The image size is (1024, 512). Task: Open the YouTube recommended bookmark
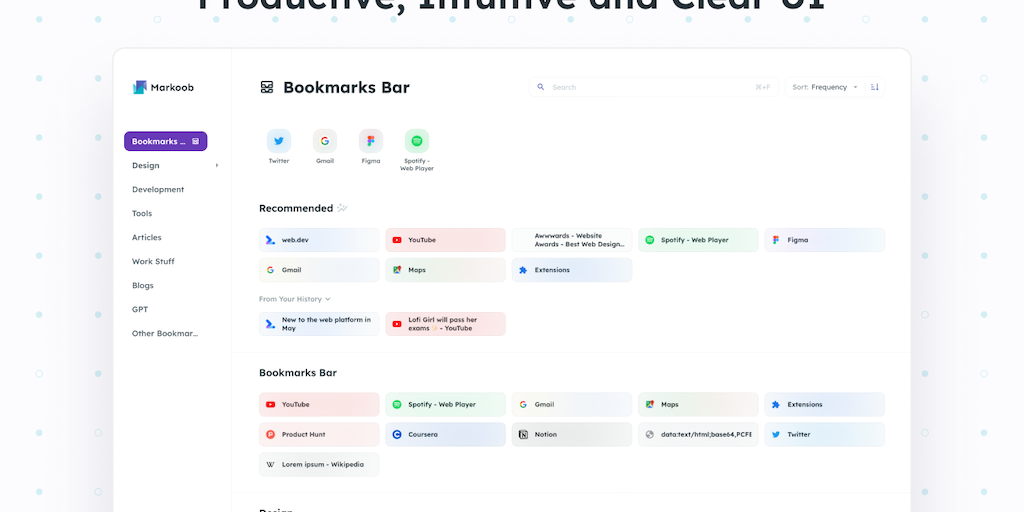pyautogui.click(x=445, y=240)
